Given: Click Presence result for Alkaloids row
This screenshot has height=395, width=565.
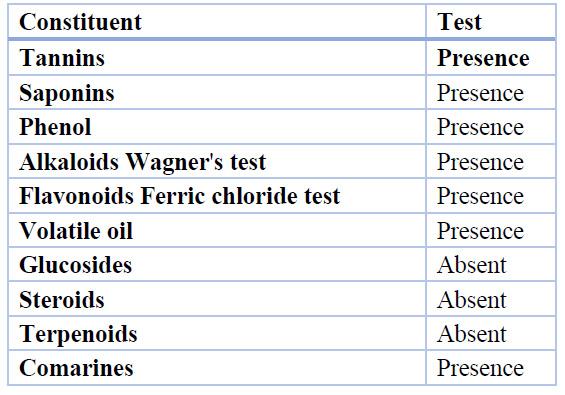Looking at the screenshot, I should 480,161.
